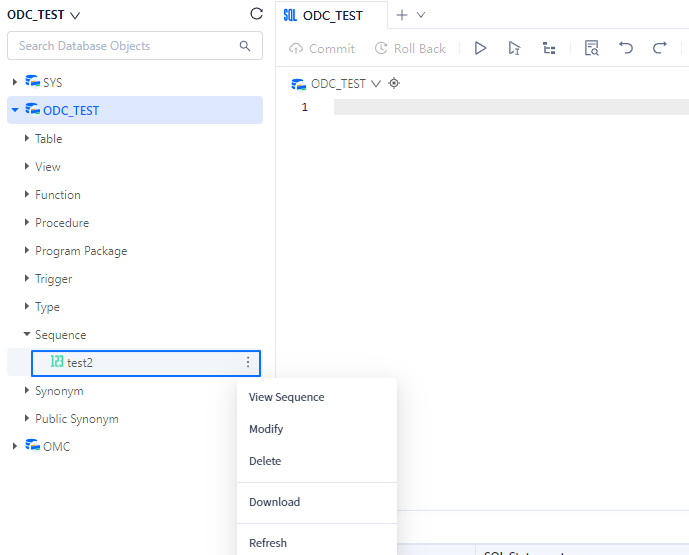The height and width of the screenshot is (555, 689).
Task: Expand the SYS schema node
Action: pos(15,82)
